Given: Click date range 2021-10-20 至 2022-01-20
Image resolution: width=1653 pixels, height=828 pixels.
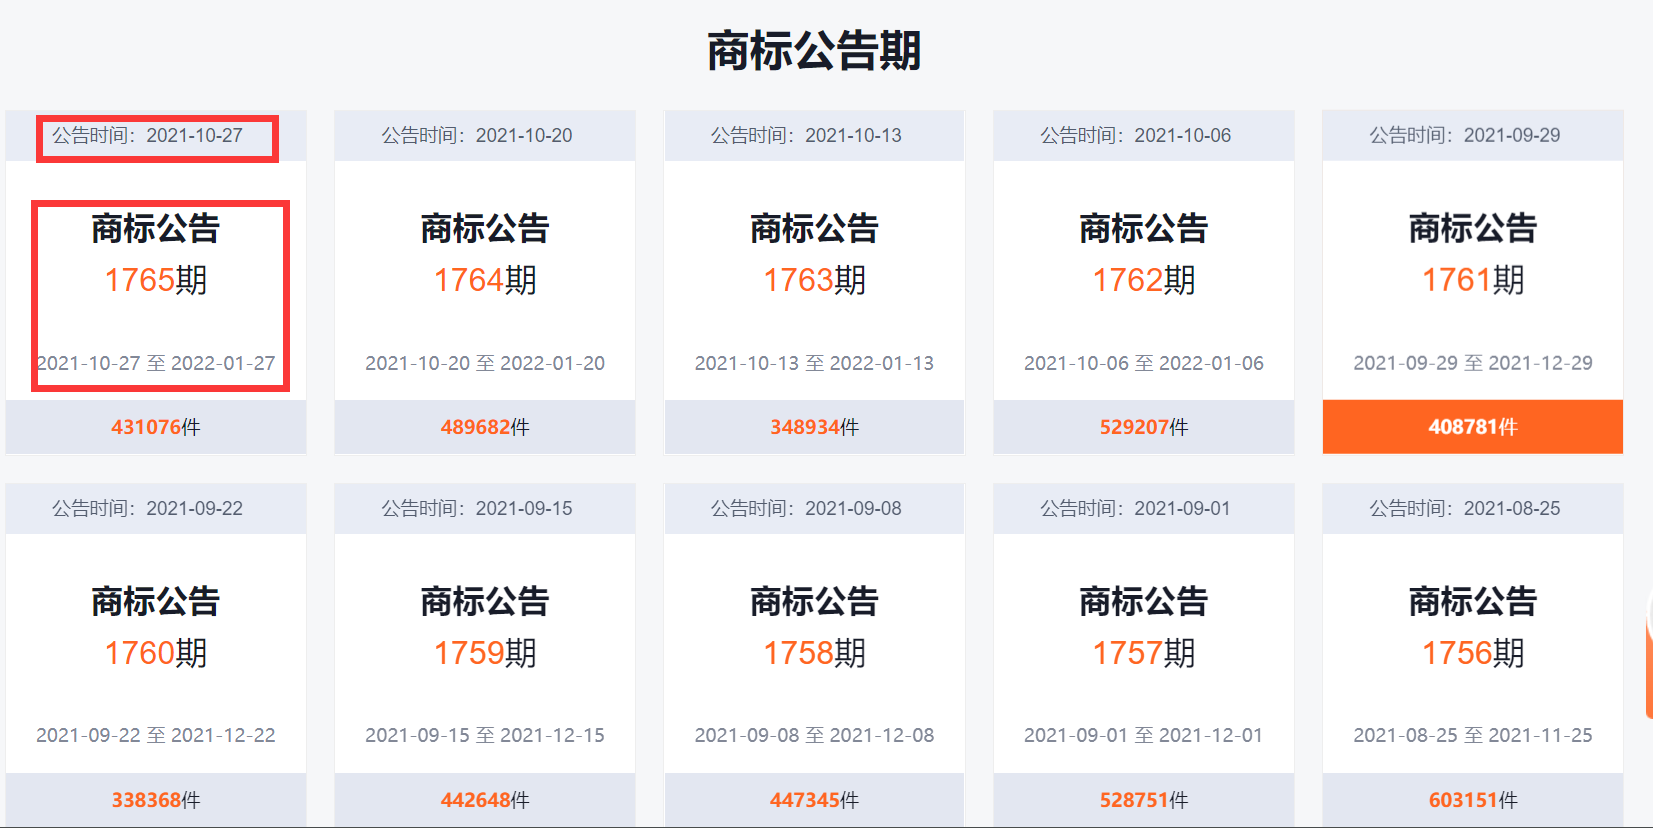Looking at the screenshot, I should [485, 363].
